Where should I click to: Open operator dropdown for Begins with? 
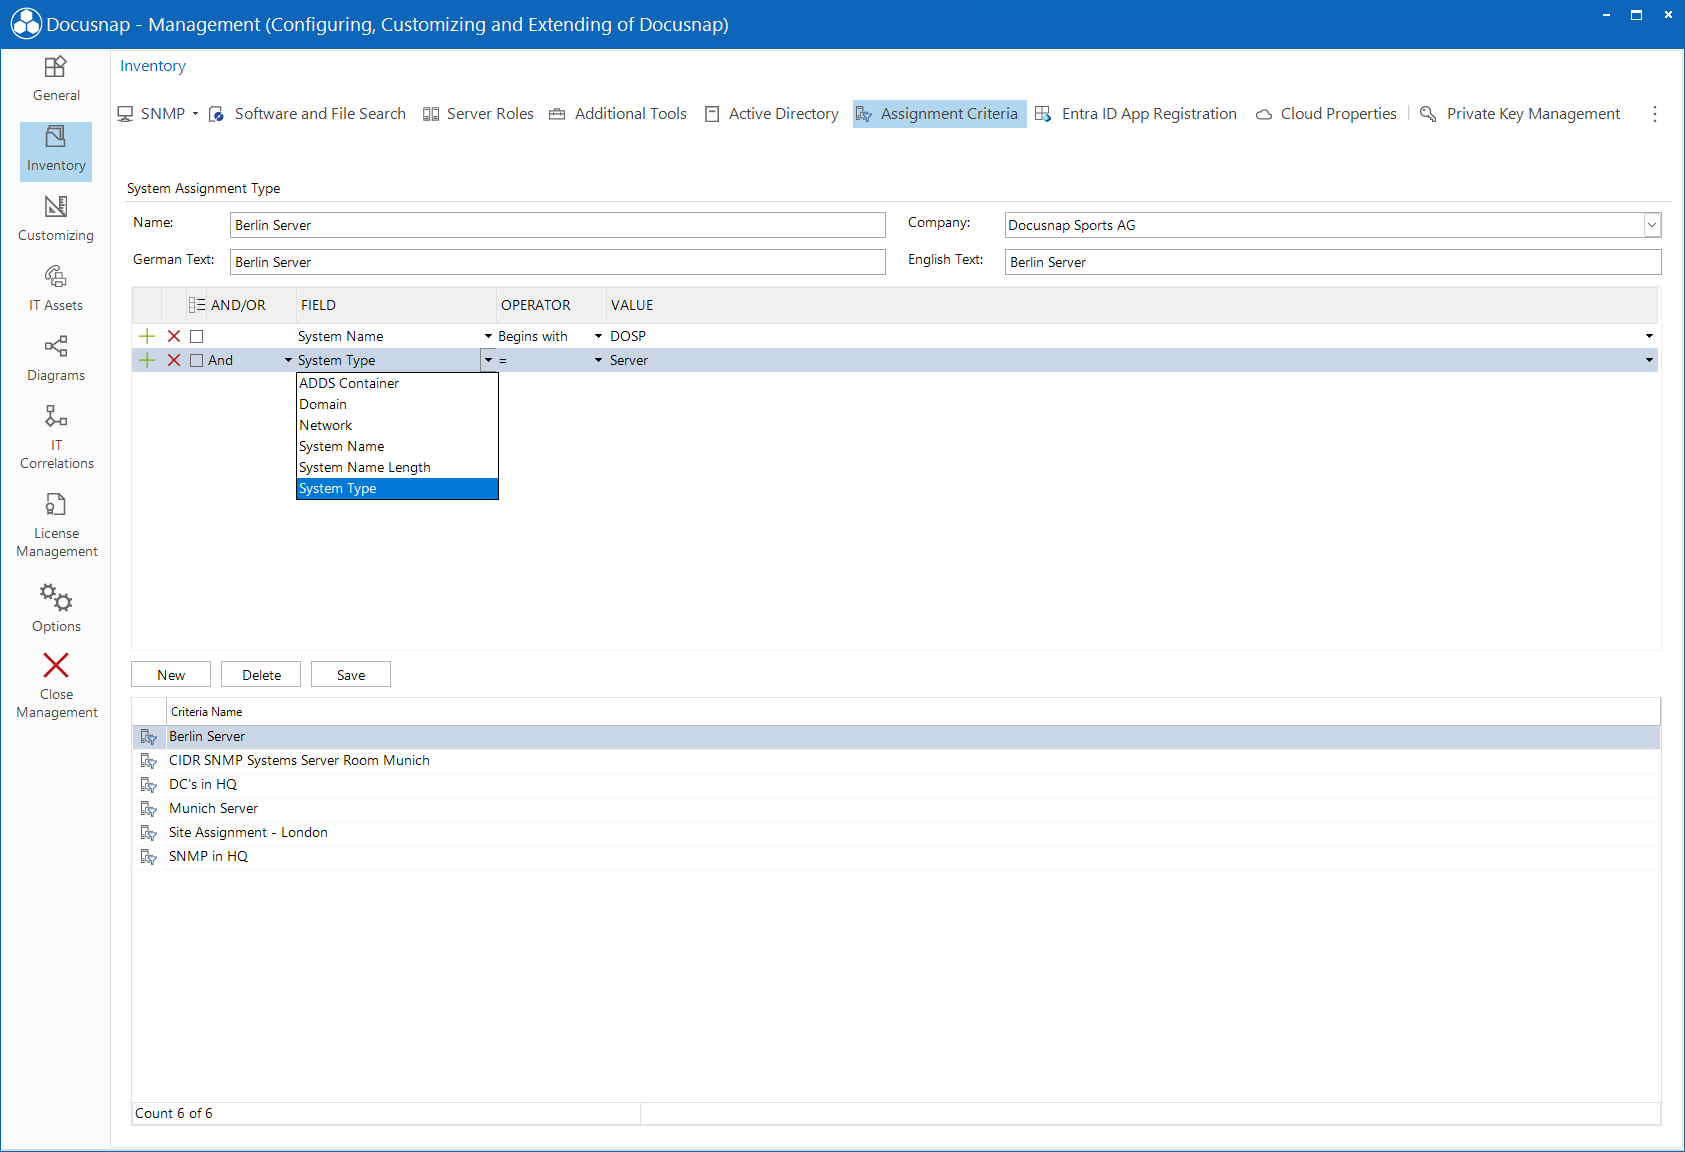coord(598,336)
